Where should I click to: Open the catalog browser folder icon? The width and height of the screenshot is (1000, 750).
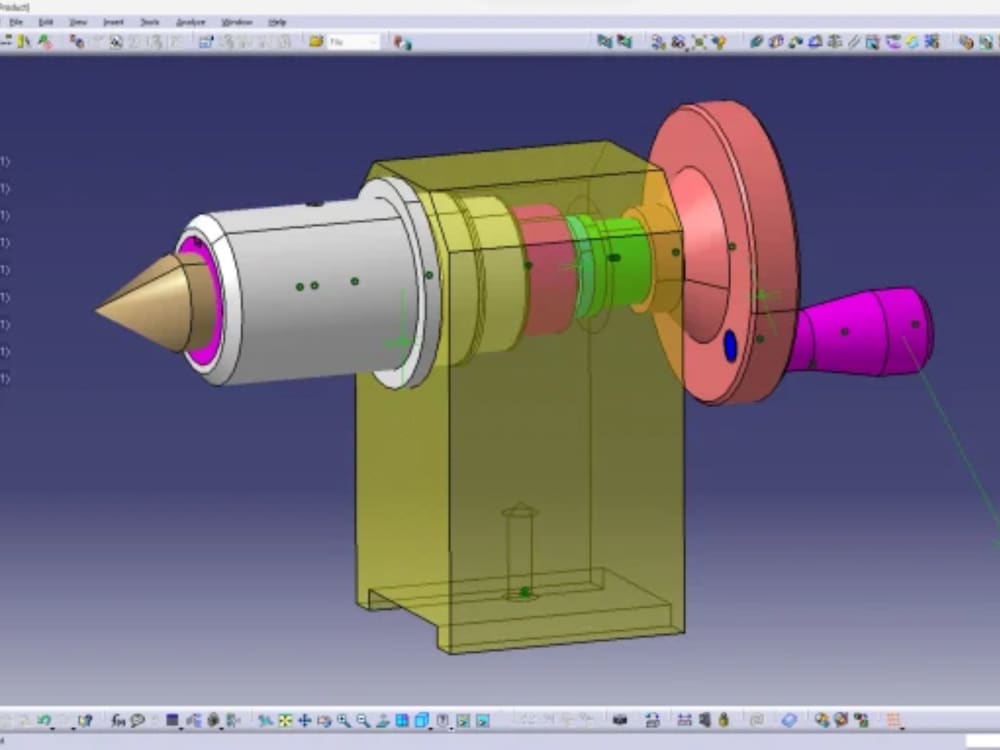coord(316,41)
